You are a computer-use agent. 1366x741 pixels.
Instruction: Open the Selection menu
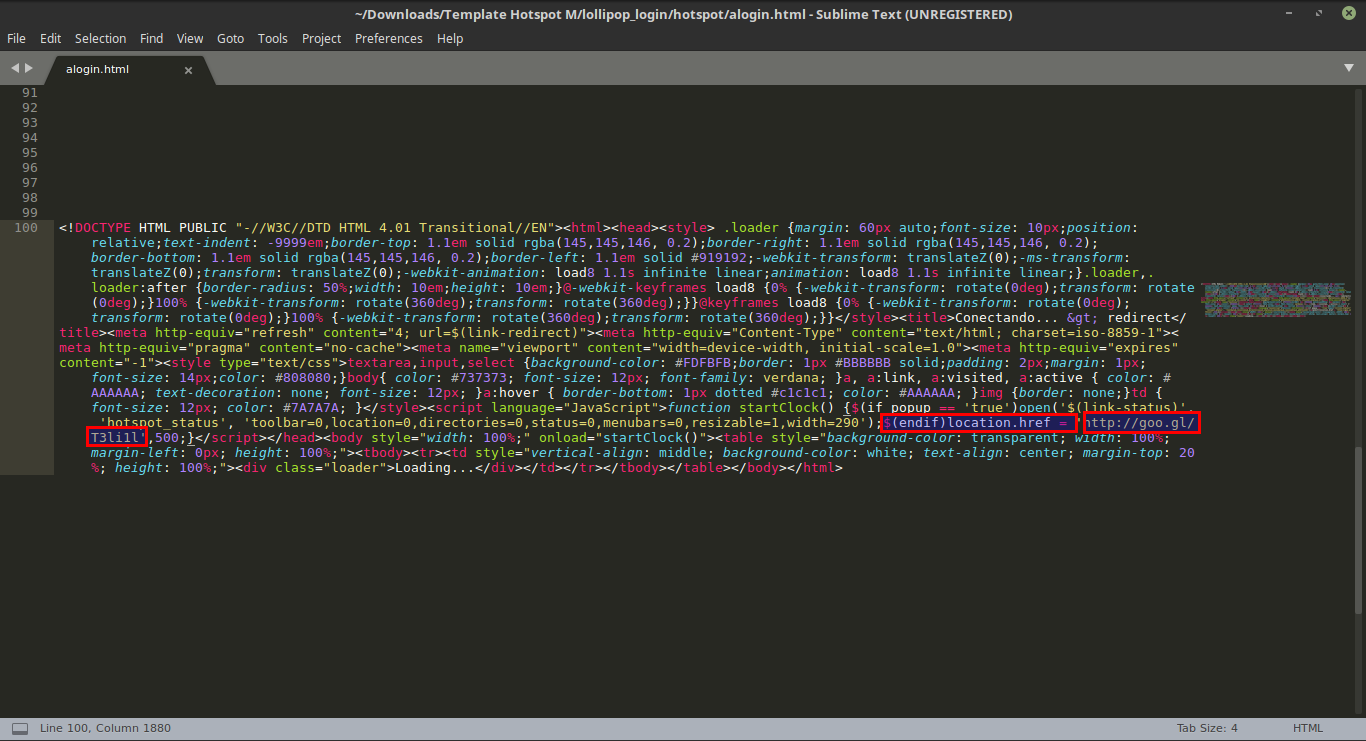coord(100,38)
